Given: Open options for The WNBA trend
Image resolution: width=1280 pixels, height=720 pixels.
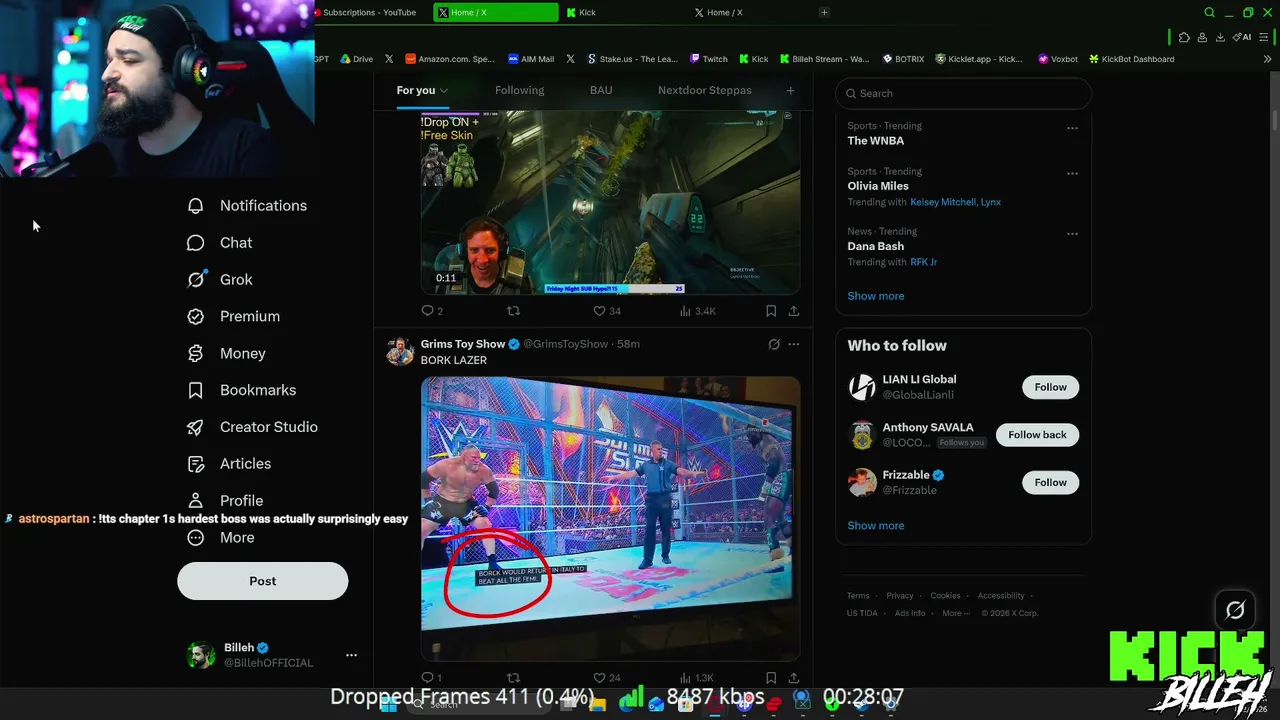Looking at the screenshot, I should coord(1072,128).
